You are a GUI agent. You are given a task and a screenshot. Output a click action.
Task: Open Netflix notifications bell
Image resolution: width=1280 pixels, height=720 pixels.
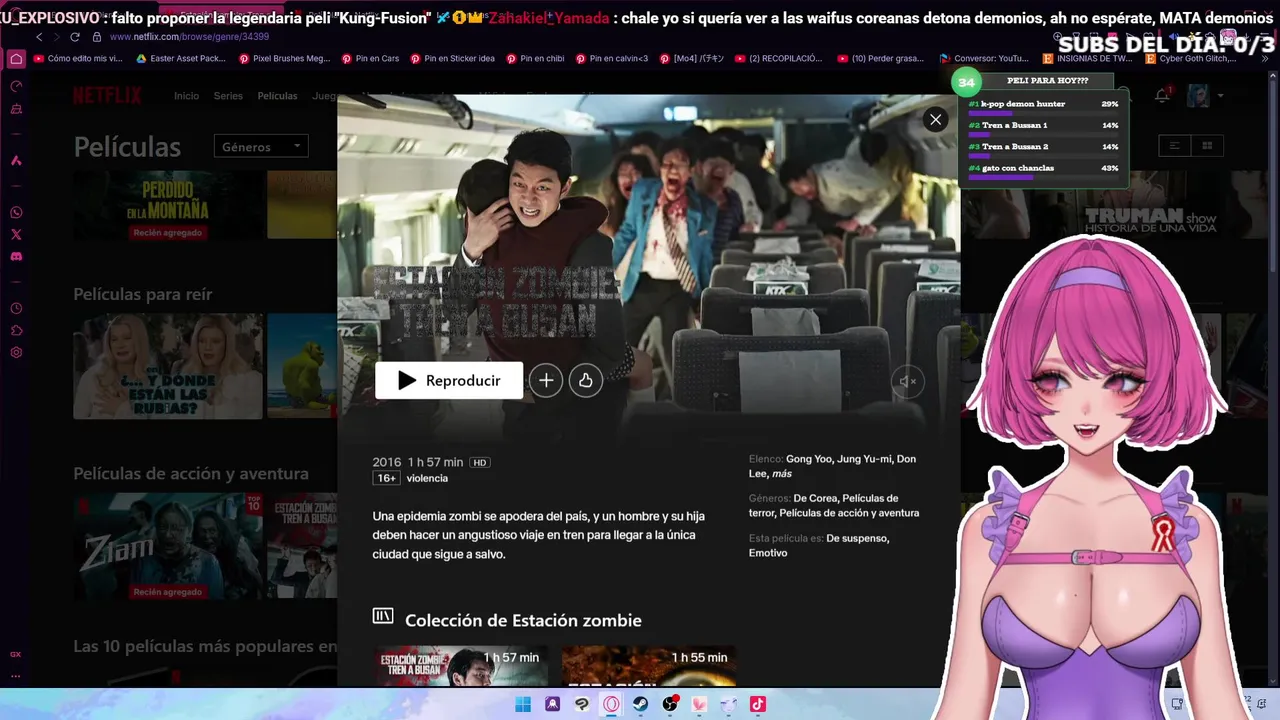coord(1162,95)
